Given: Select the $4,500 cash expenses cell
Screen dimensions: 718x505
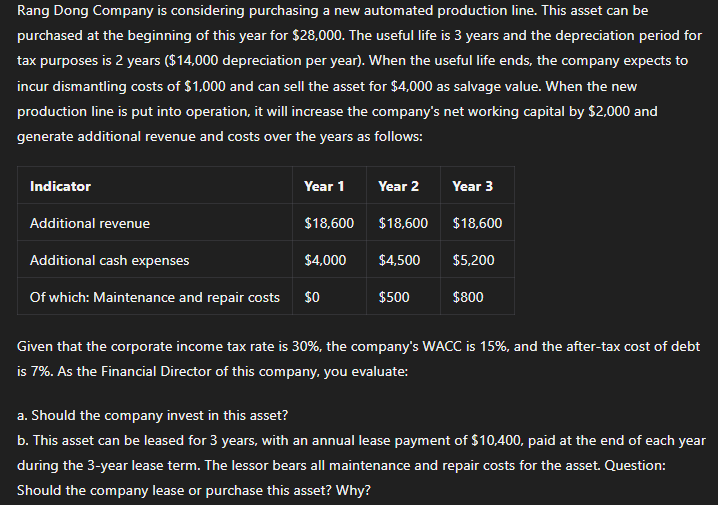Looking at the screenshot, I should 399,261.
